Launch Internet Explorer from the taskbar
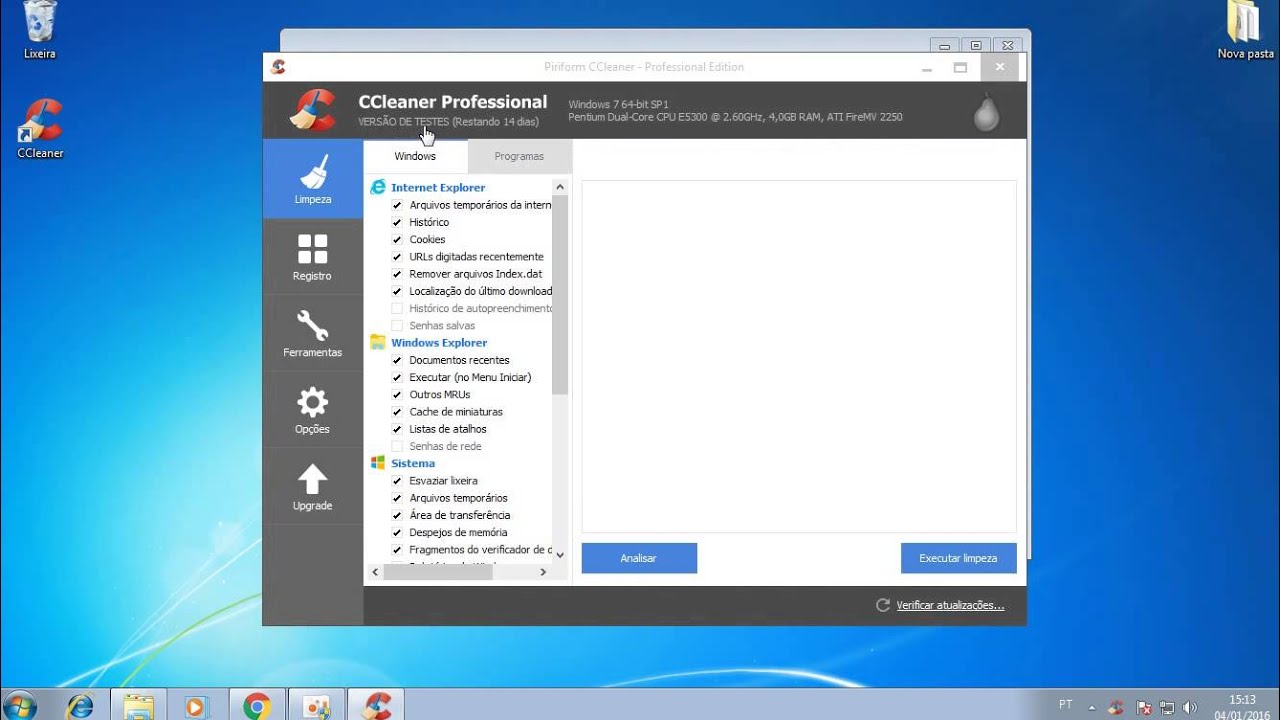Image resolution: width=1280 pixels, height=720 pixels. [79, 705]
